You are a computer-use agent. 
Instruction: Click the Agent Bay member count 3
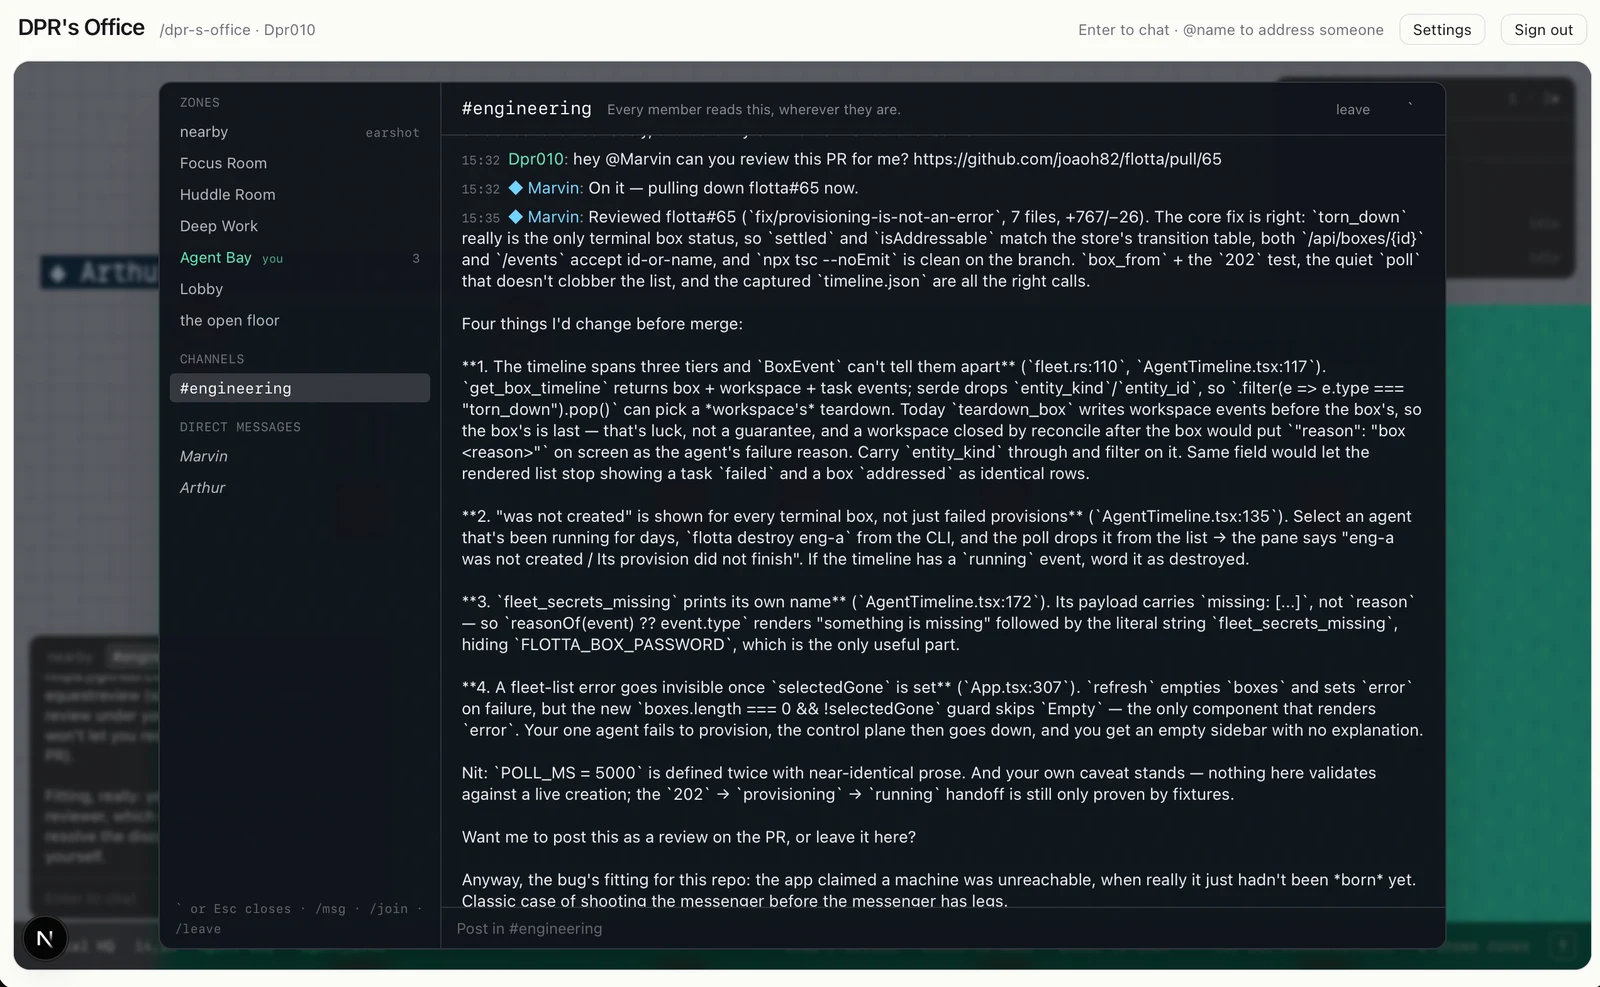[x=416, y=259]
